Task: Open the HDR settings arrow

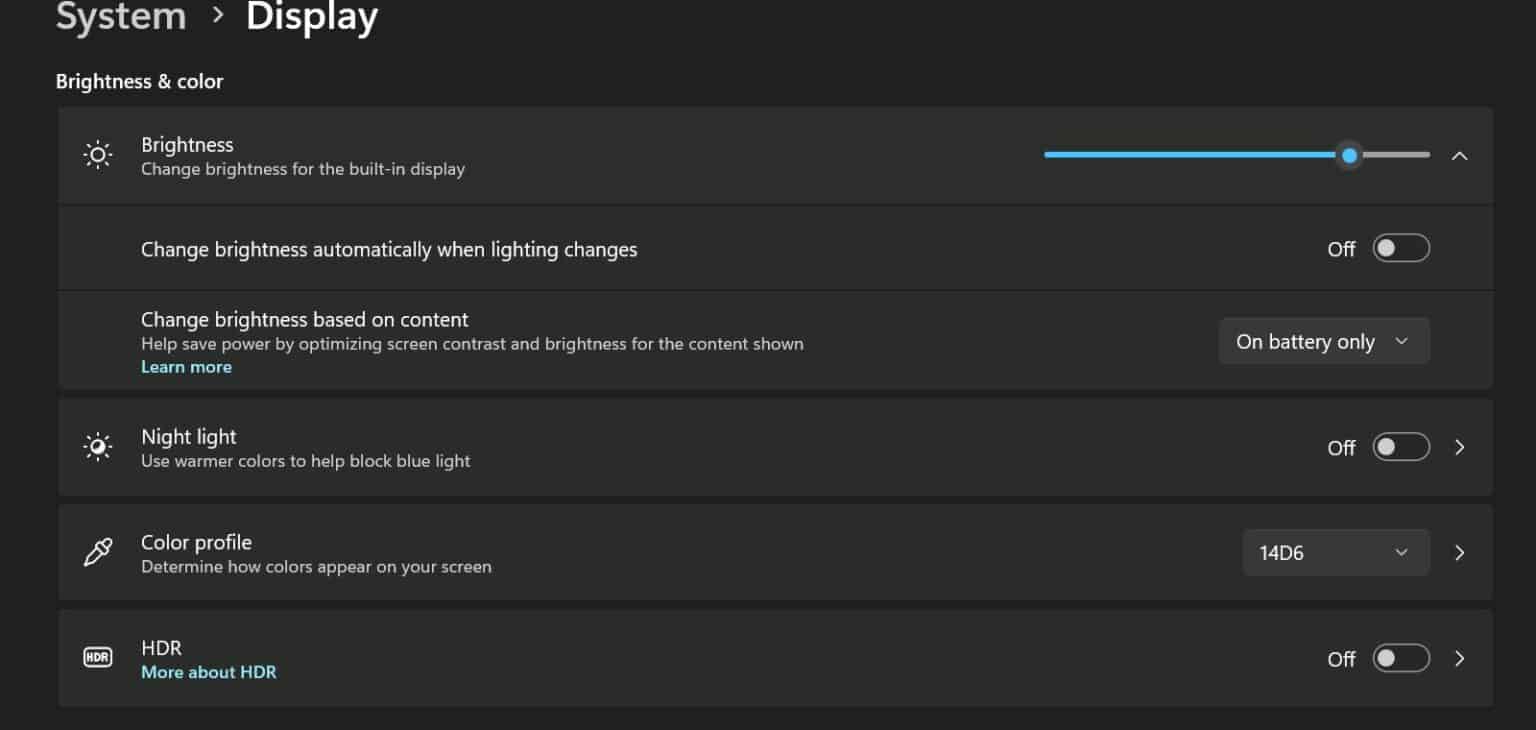Action: click(1460, 658)
